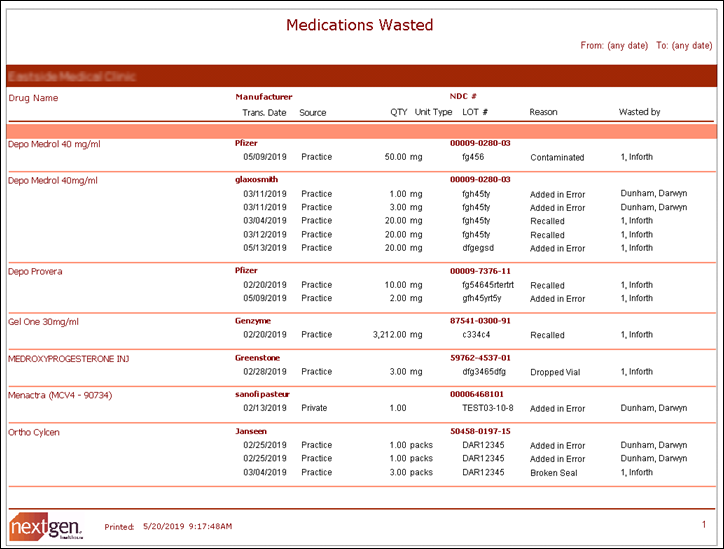This screenshot has width=724, height=549.
Task: Click transaction date 02/13/2019
Action: (265, 408)
